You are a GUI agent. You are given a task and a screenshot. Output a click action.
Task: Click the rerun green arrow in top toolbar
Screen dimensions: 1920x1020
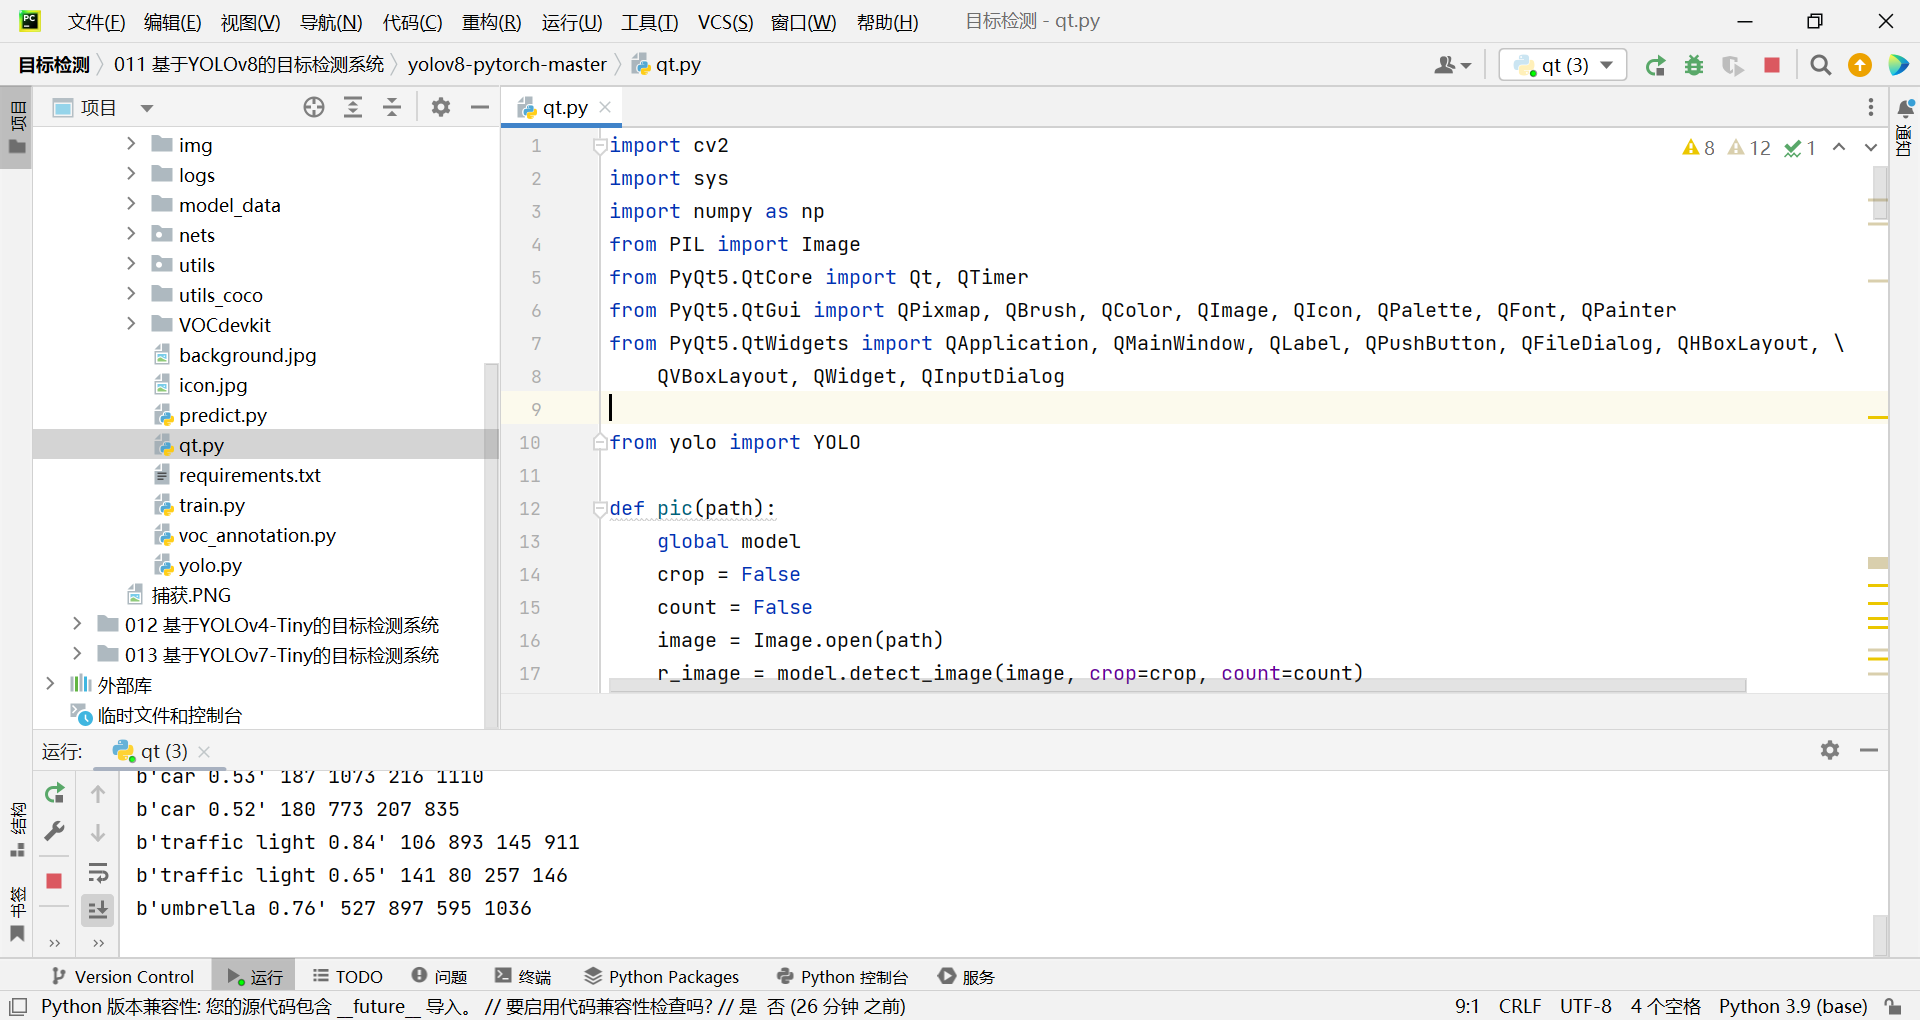click(x=1655, y=66)
